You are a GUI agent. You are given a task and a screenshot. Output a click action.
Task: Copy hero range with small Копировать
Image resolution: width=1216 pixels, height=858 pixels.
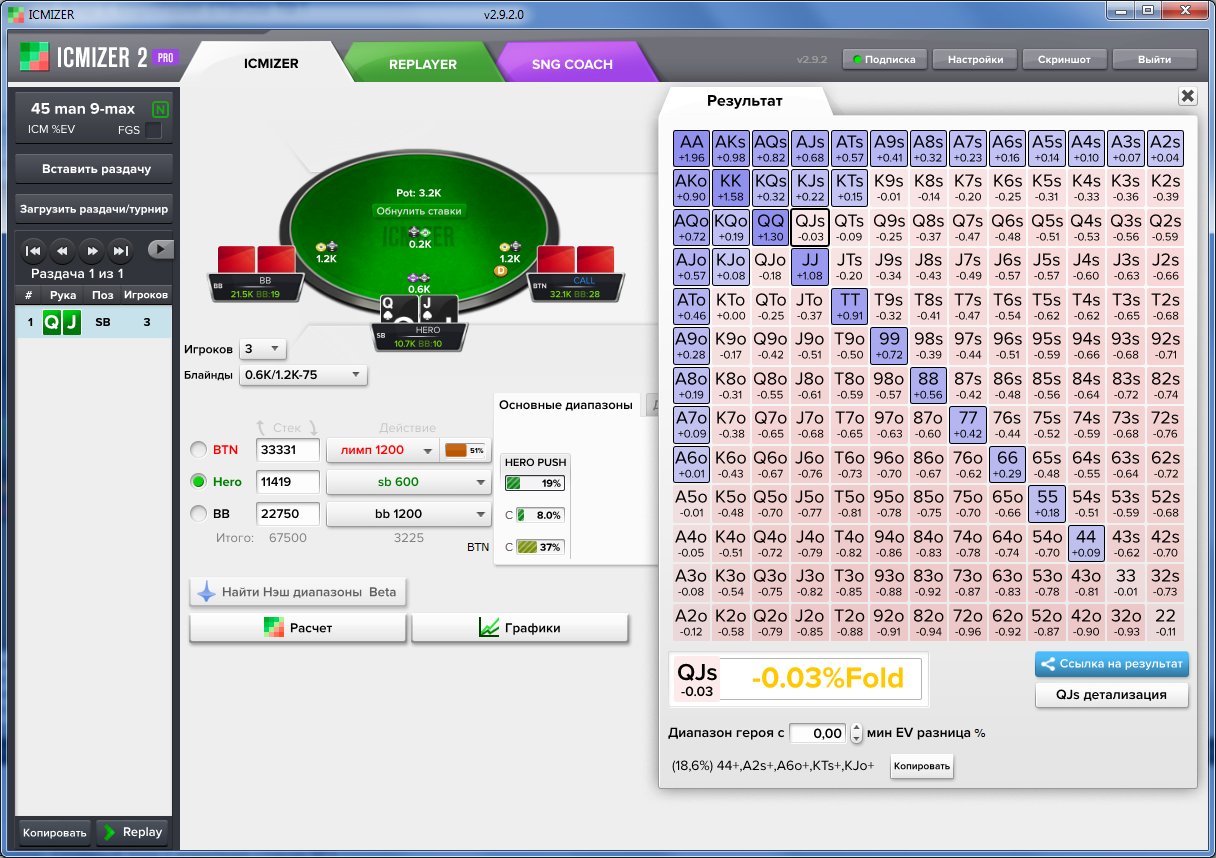(x=921, y=766)
